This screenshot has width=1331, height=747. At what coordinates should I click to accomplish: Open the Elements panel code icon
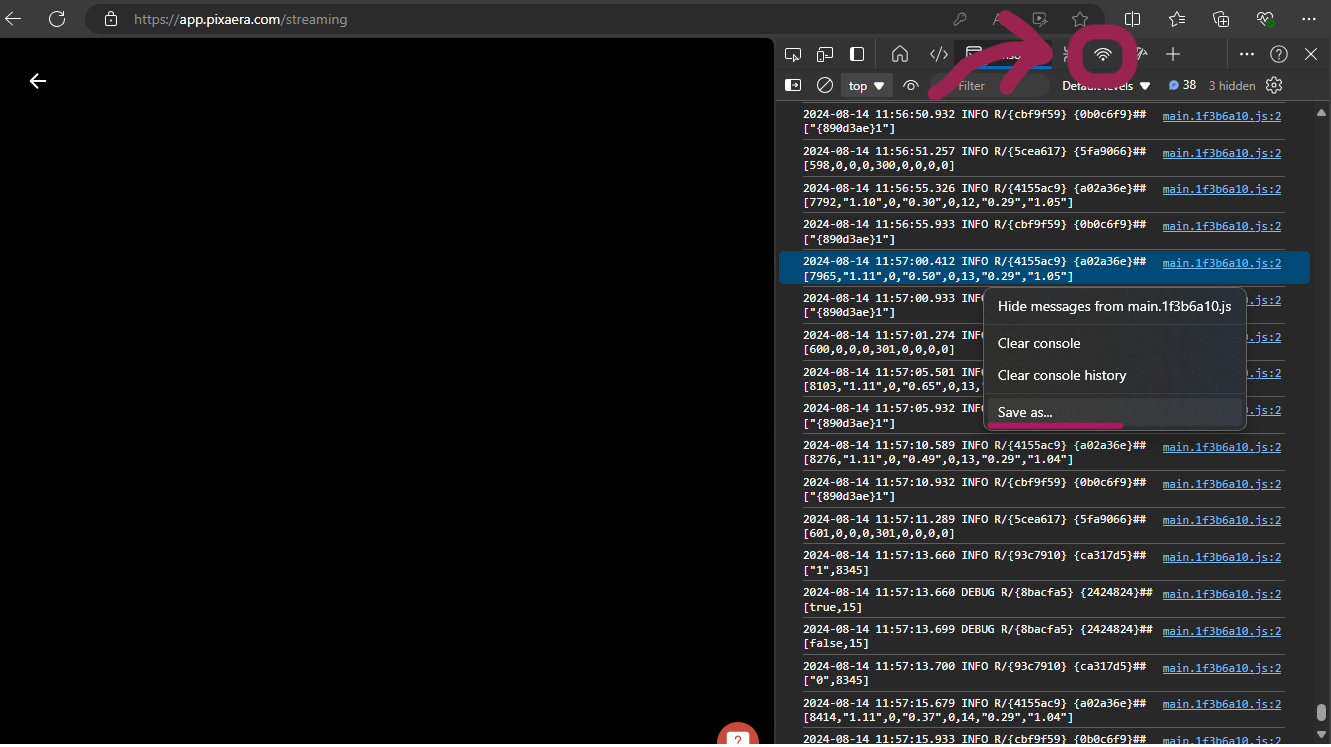pyautogui.click(x=939, y=54)
